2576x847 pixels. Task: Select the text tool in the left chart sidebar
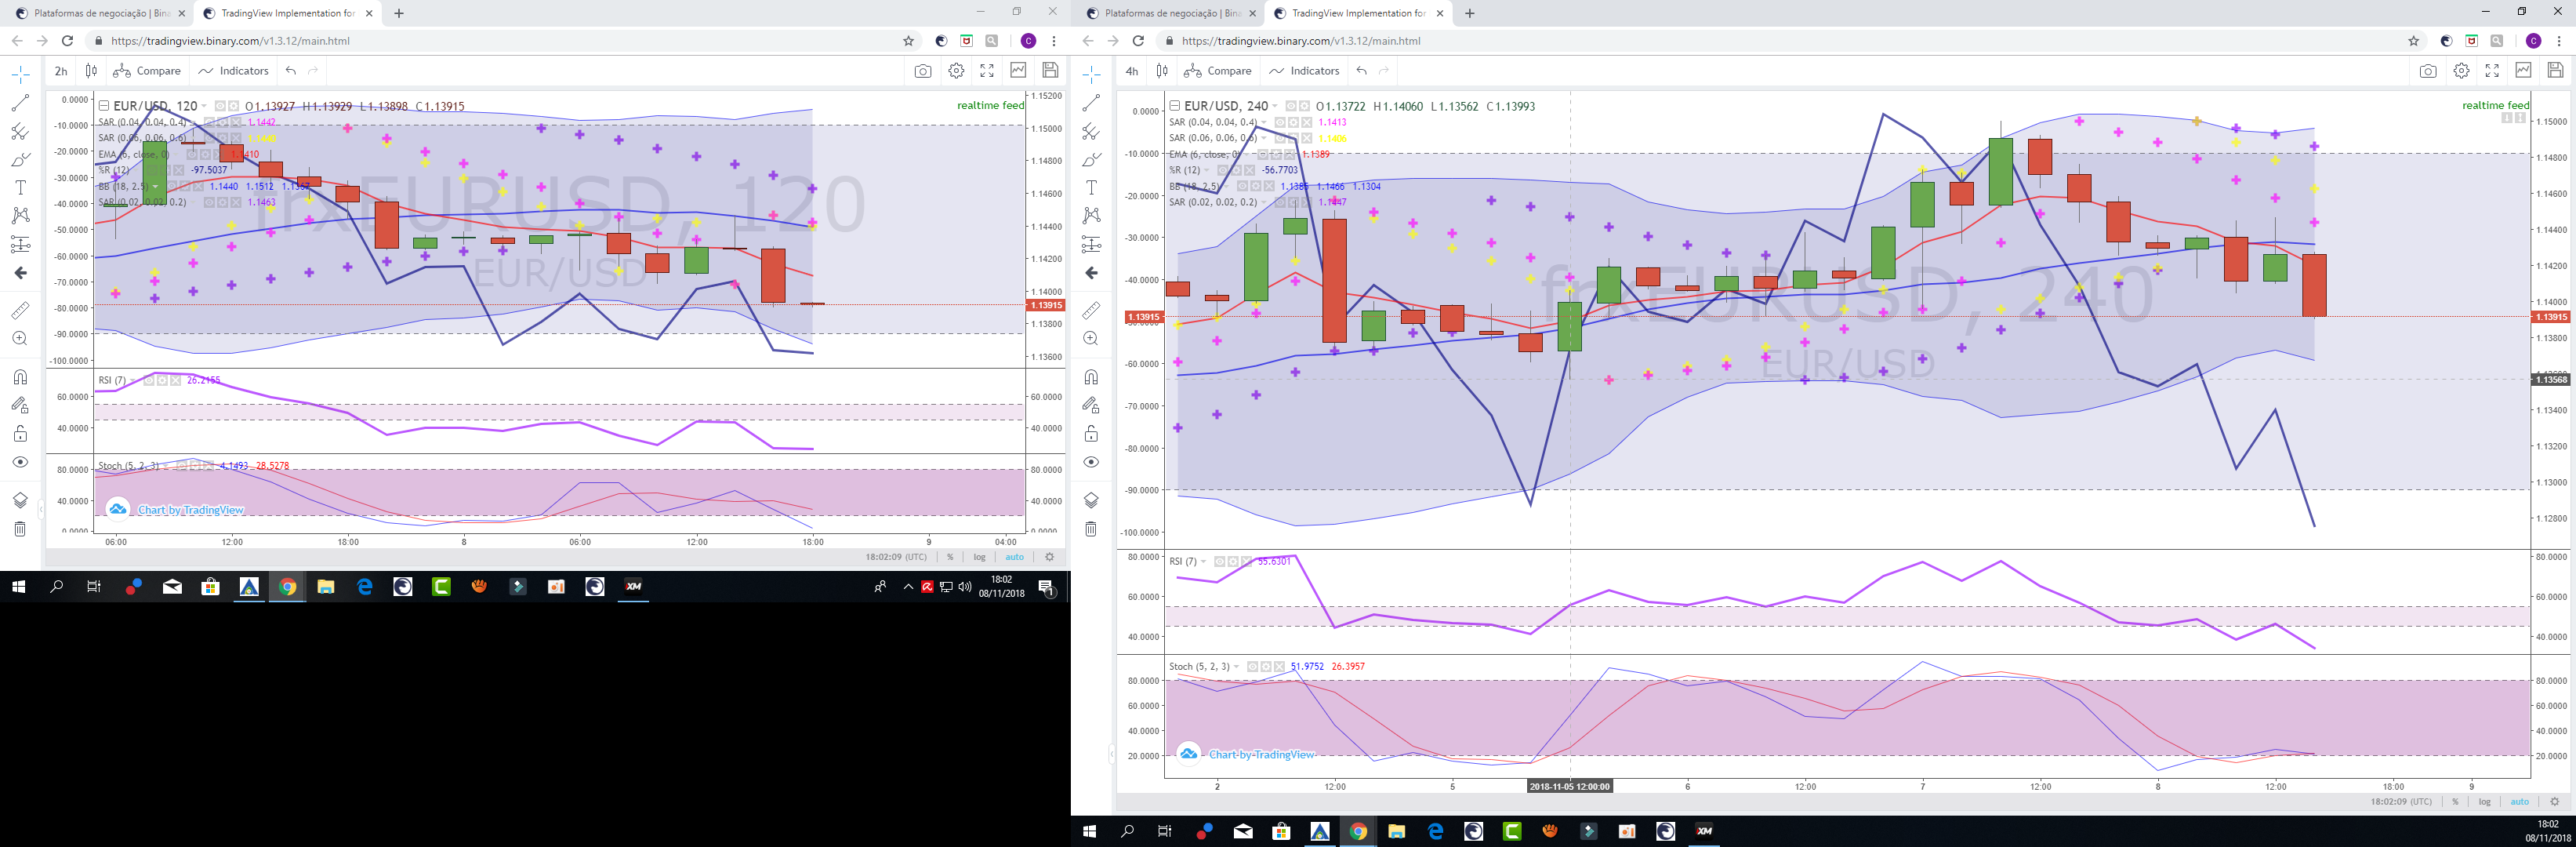(20, 188)
